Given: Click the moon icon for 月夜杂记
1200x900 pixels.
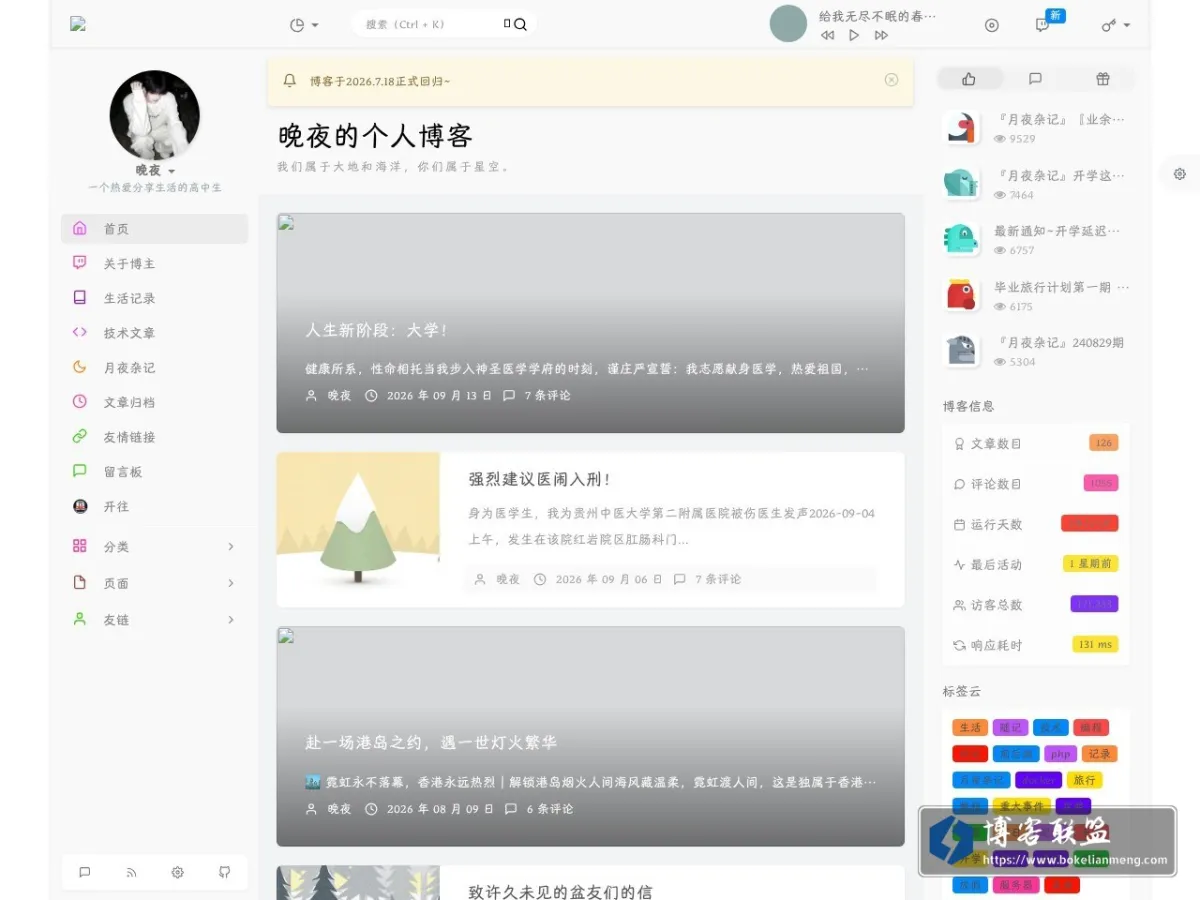Looking at the screenshot, I should 80,367.
